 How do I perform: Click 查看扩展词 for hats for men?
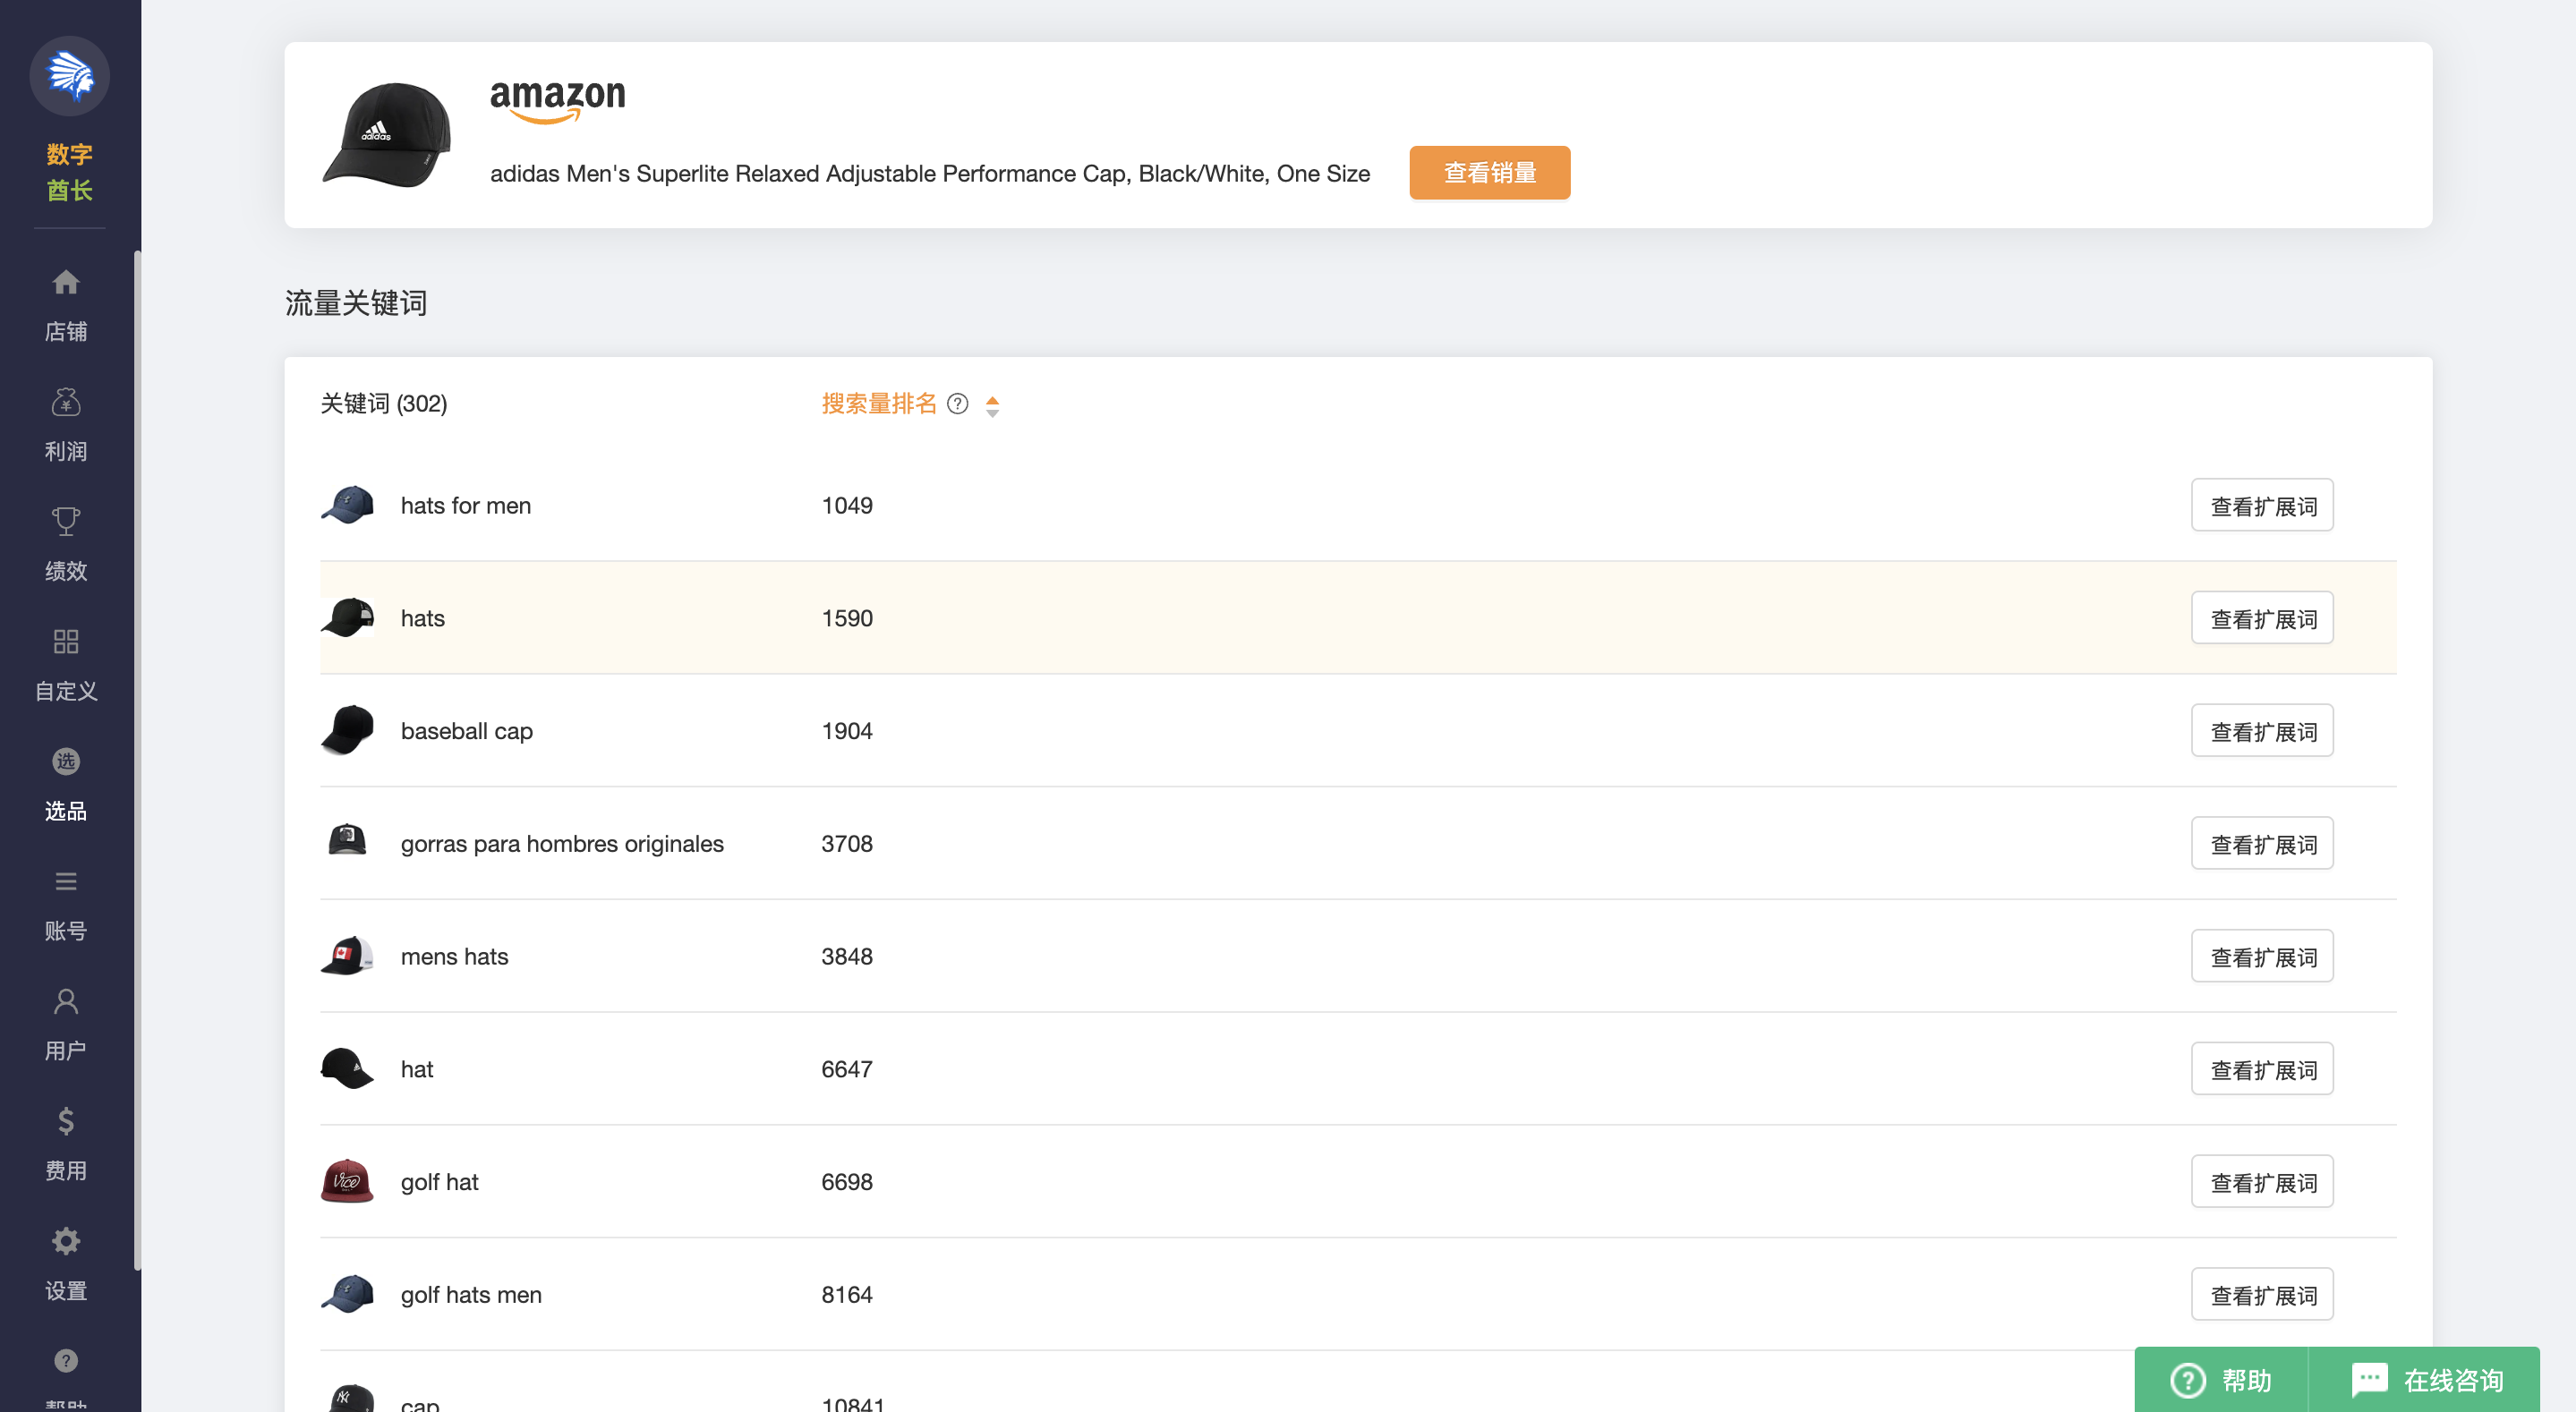[x=2261, y=506]
